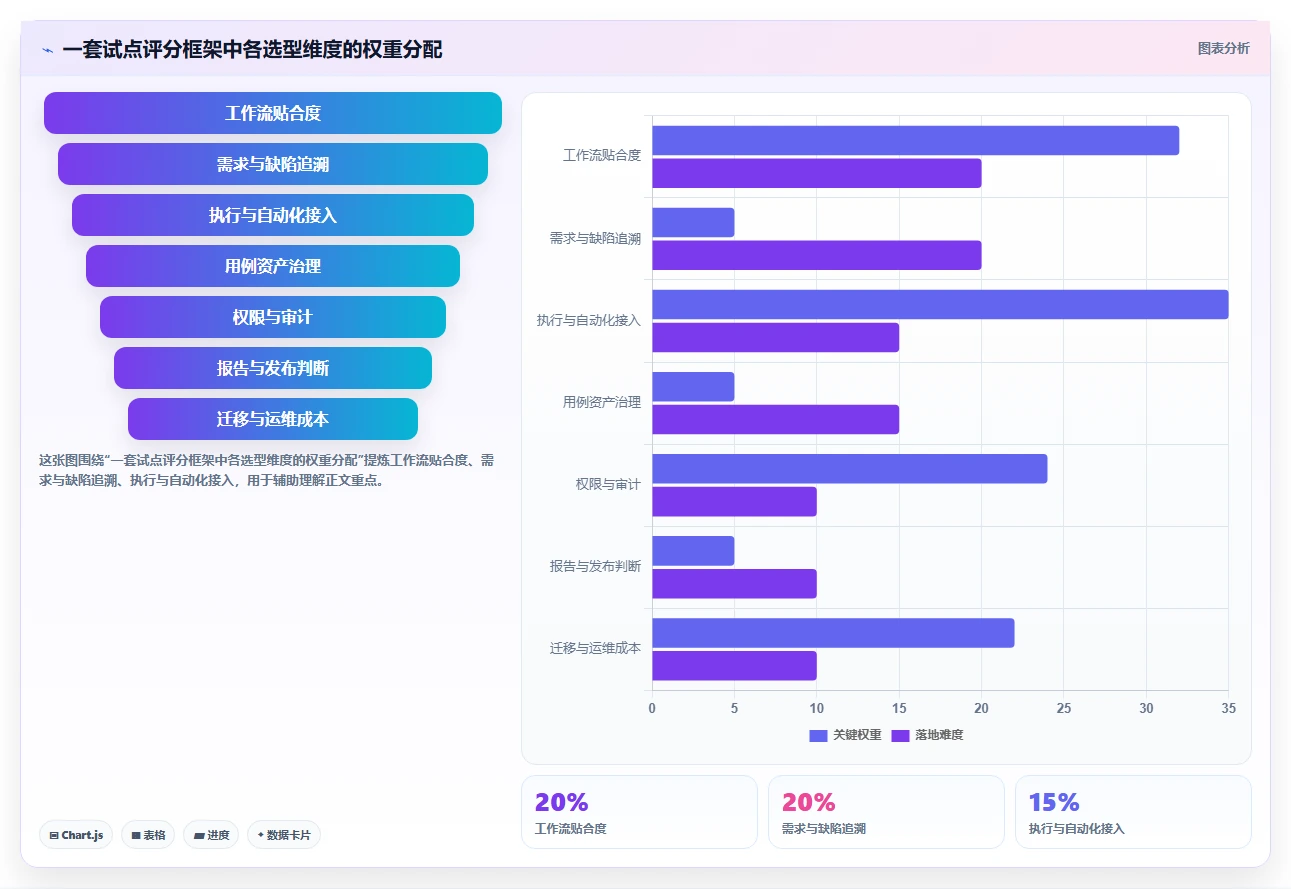Click the 落地难度 bar for 执行与自动化接入
Viewport: 1291px width, 889px height.
[776, 337]
